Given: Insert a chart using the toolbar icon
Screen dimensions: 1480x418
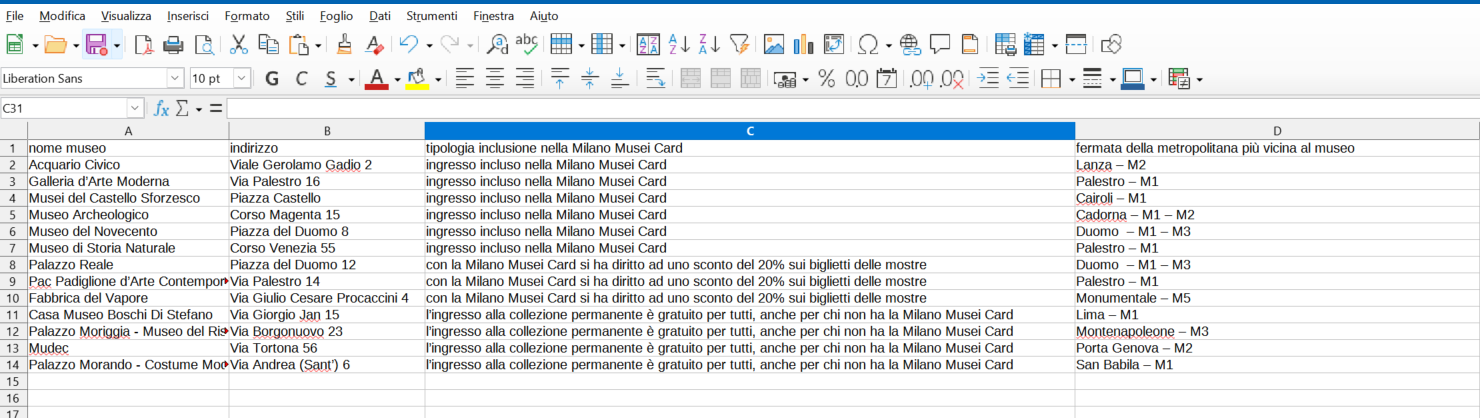Looking at the screenshot, I should coord(803,44).
